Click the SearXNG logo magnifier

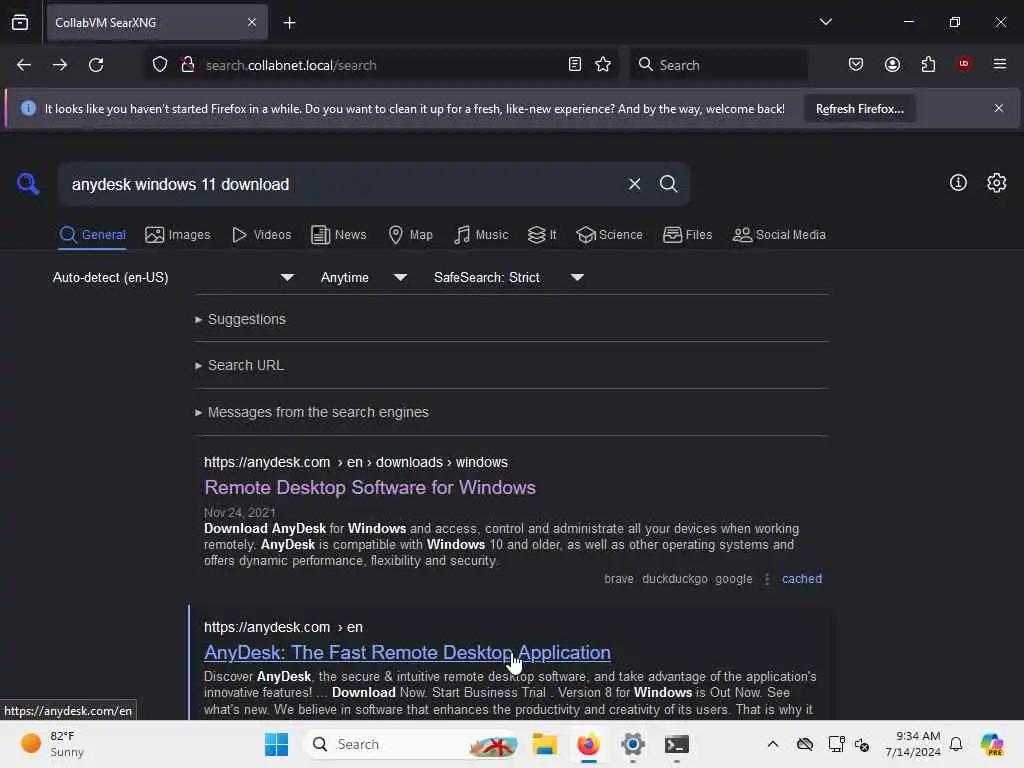[x=28, y=184]
